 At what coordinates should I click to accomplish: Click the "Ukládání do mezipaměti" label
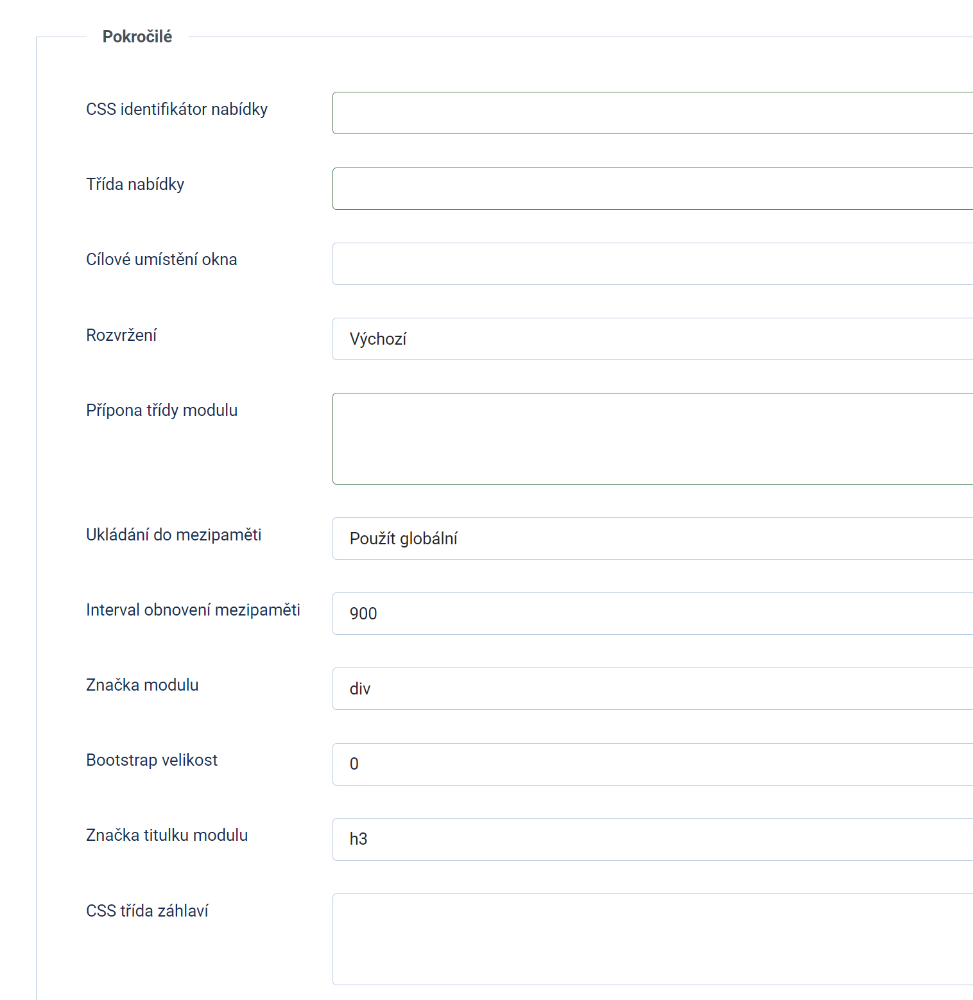click(174, 534)
